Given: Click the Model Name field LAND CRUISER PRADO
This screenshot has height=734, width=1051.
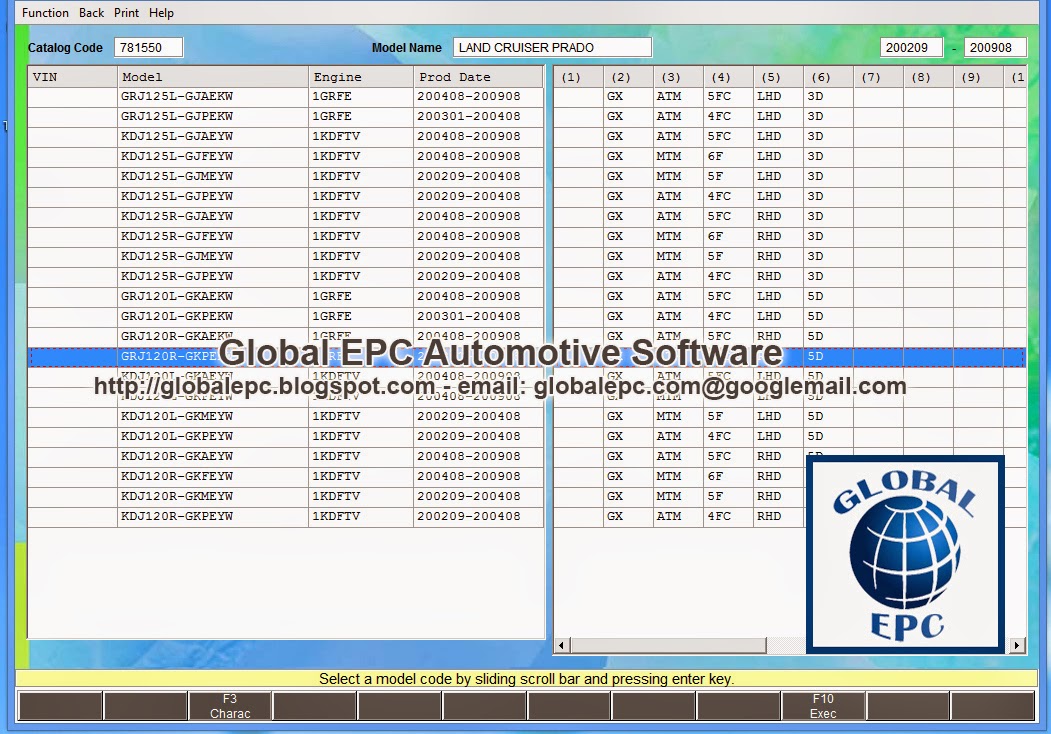Looking at the screenshot, I should (x=552, y=48).
